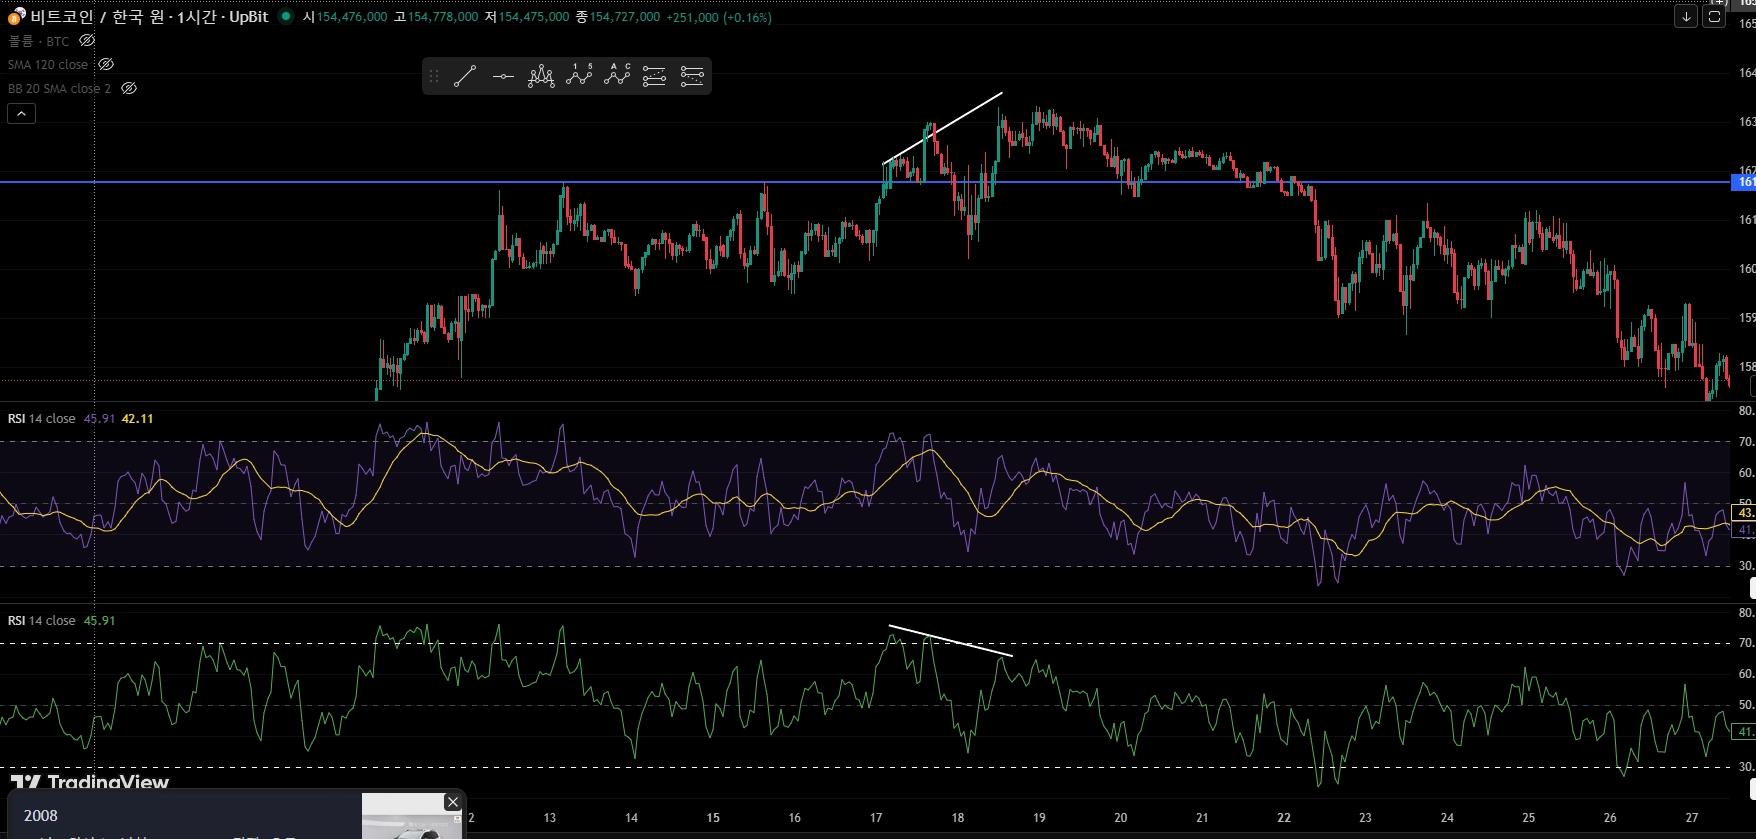
Task: Select the Trend Line drawing tool
Action: coord(465,76)
